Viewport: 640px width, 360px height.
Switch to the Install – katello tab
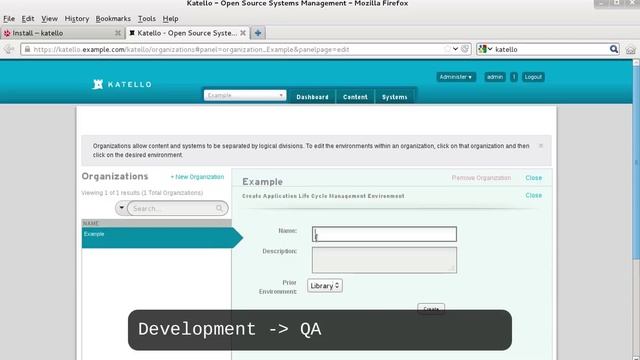click(61, 33)
